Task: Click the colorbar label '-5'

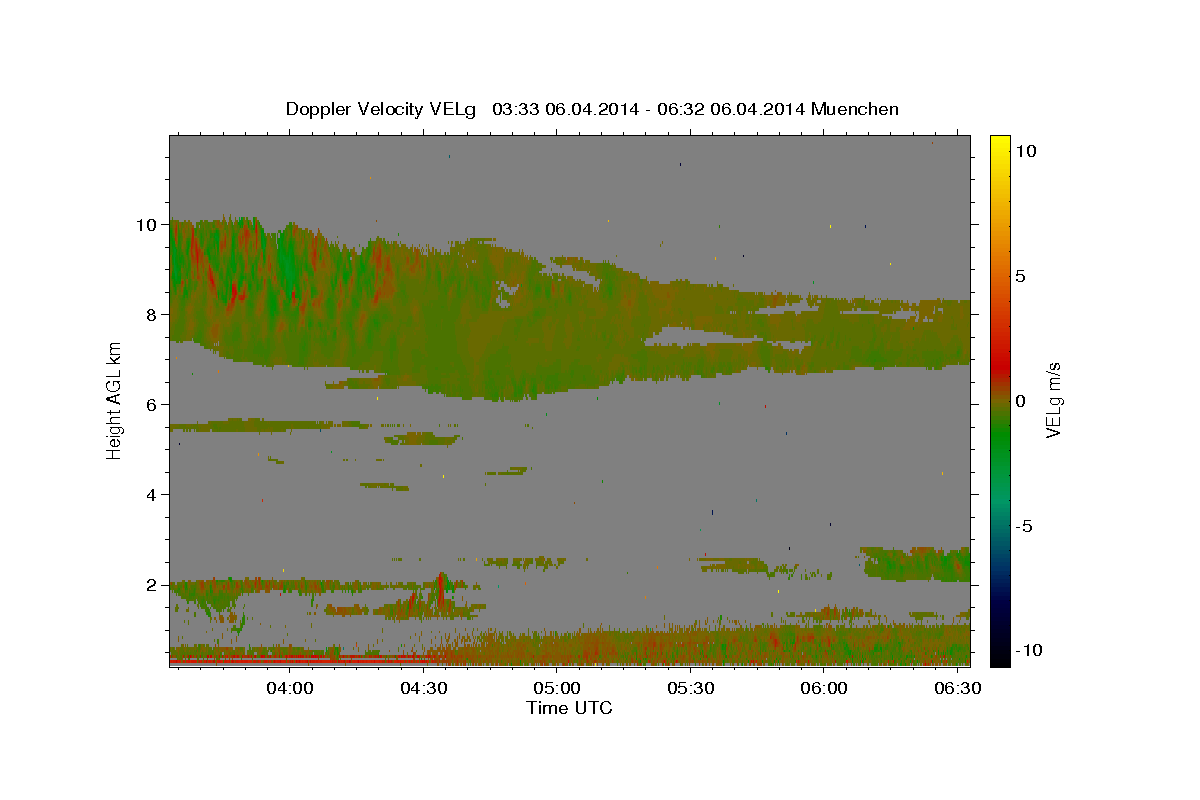Action: point(1026,526)
